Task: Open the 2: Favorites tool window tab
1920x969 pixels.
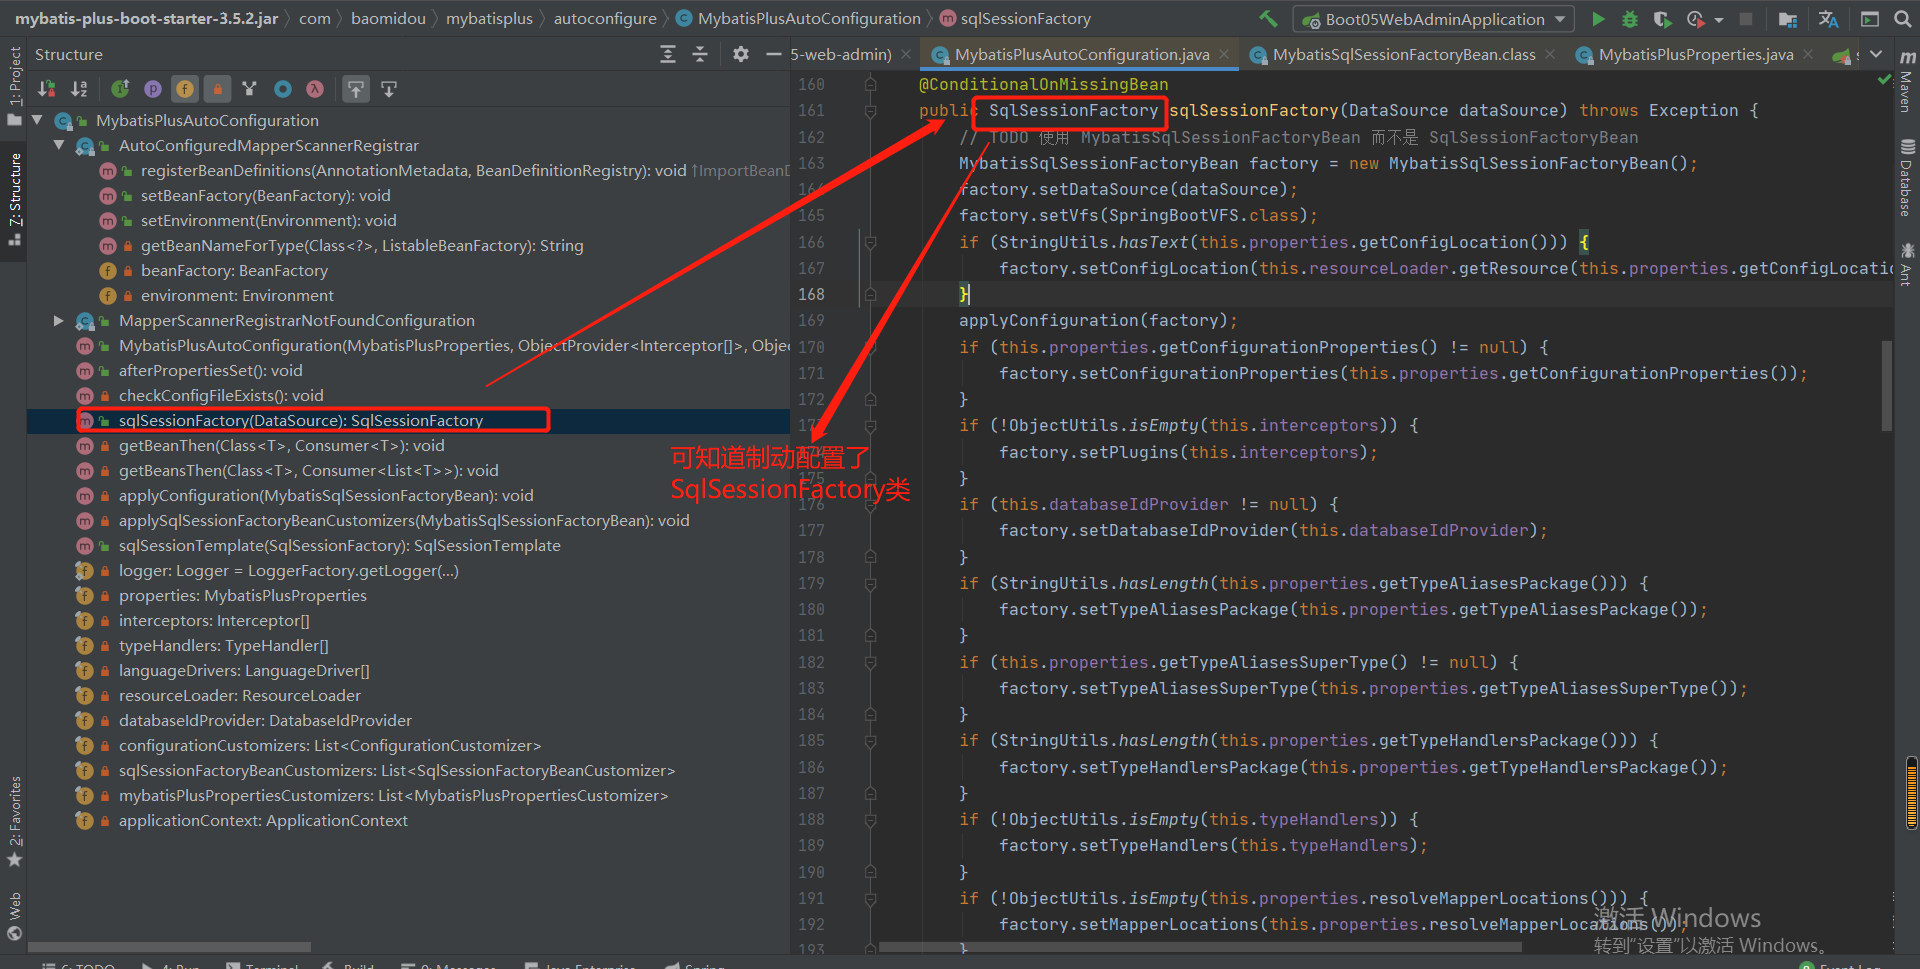Action: pos(14,820)
